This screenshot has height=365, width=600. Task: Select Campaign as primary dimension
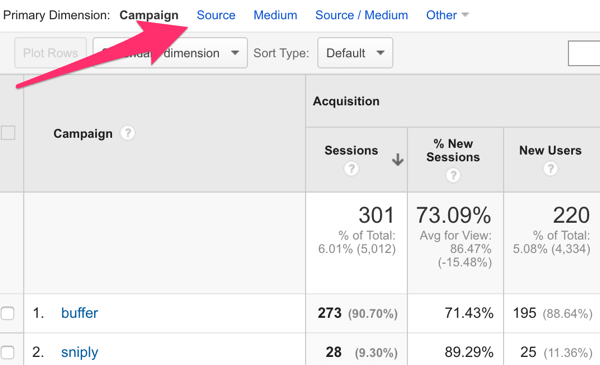pos(149,15)
